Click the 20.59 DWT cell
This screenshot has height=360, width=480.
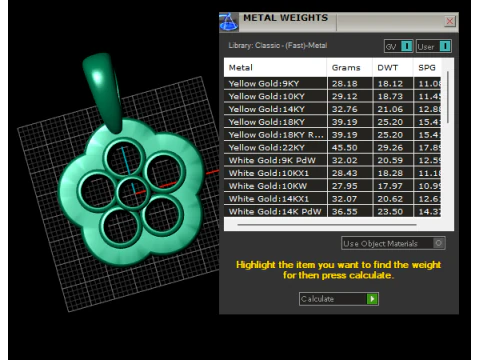coord(393,160)
